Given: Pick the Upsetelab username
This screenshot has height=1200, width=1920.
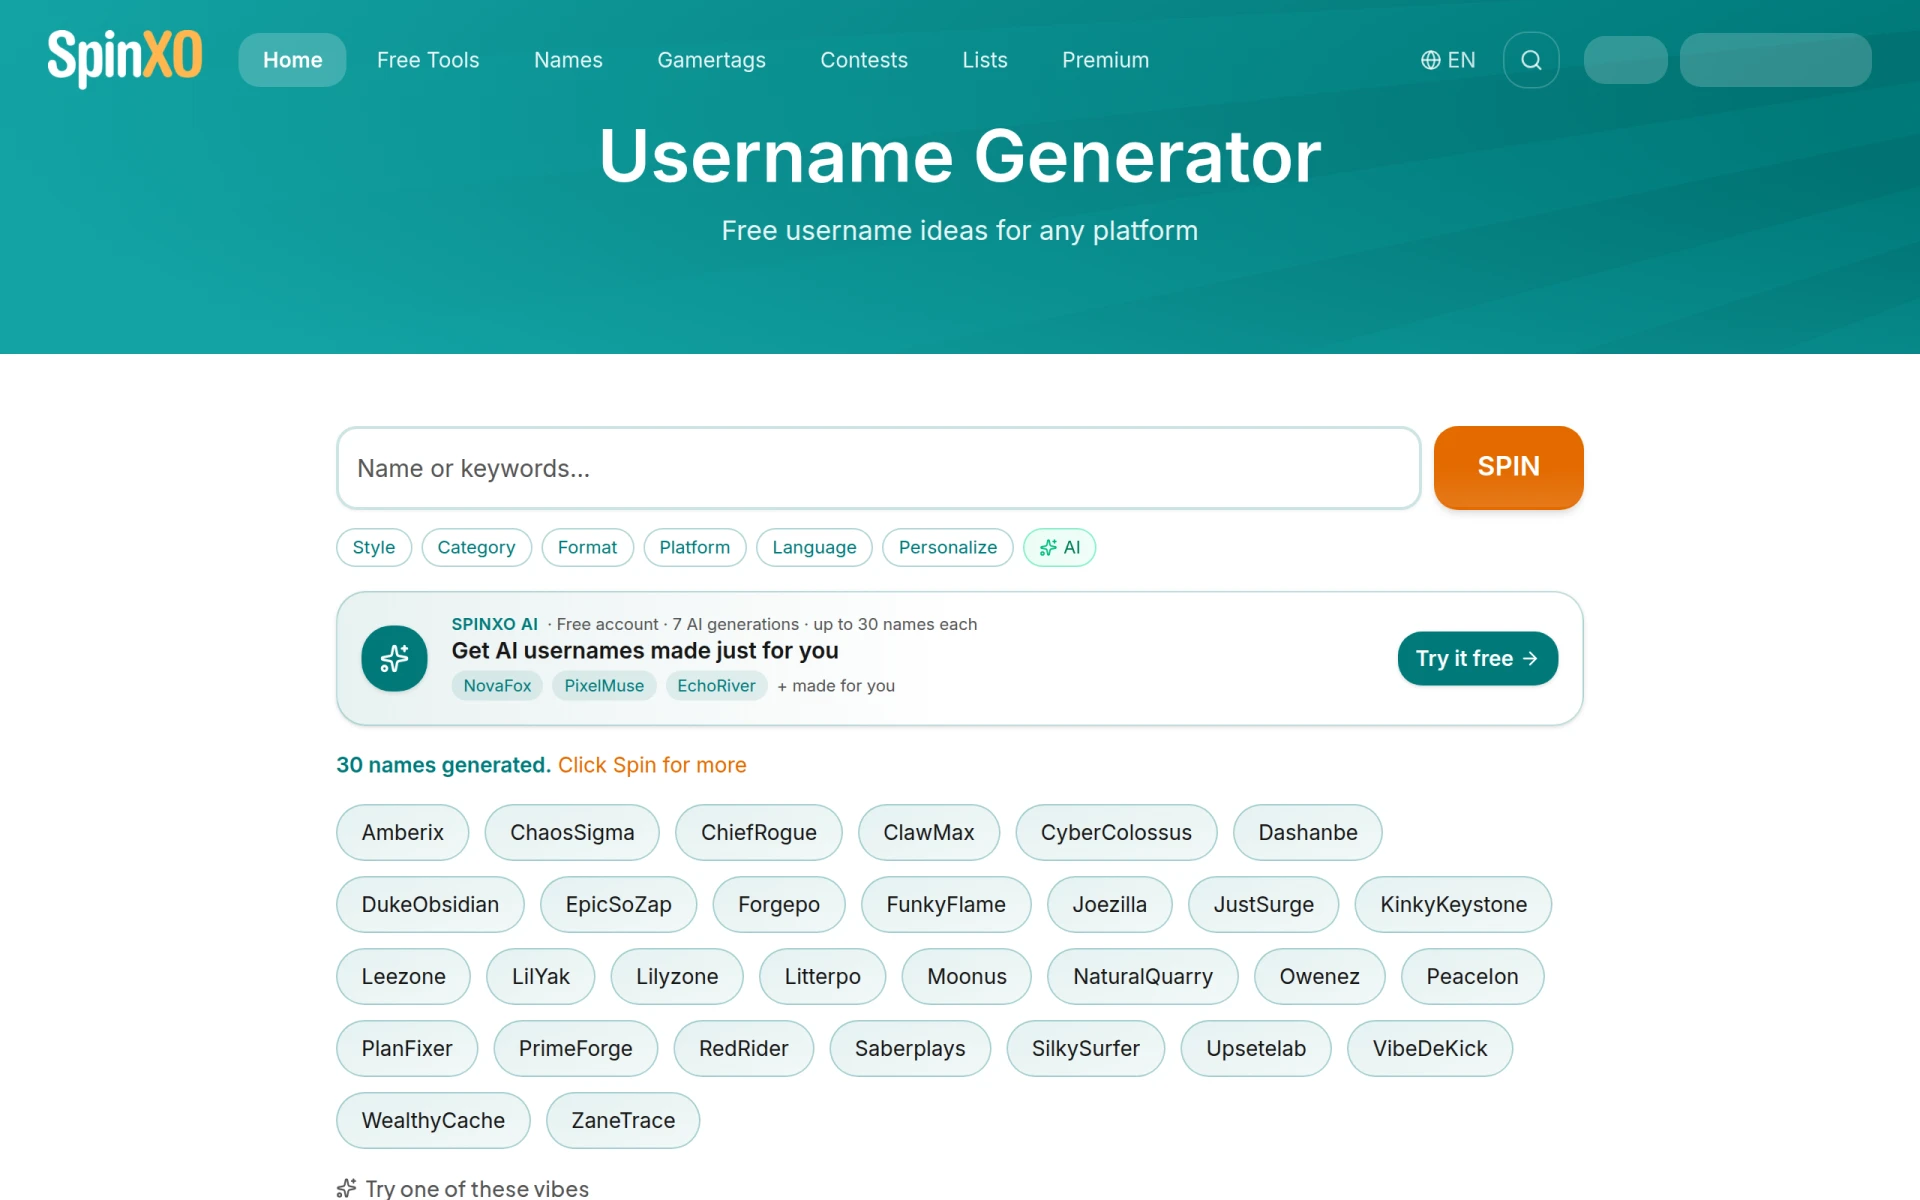Looking at the screenshot, I should coord(1255,1048).
